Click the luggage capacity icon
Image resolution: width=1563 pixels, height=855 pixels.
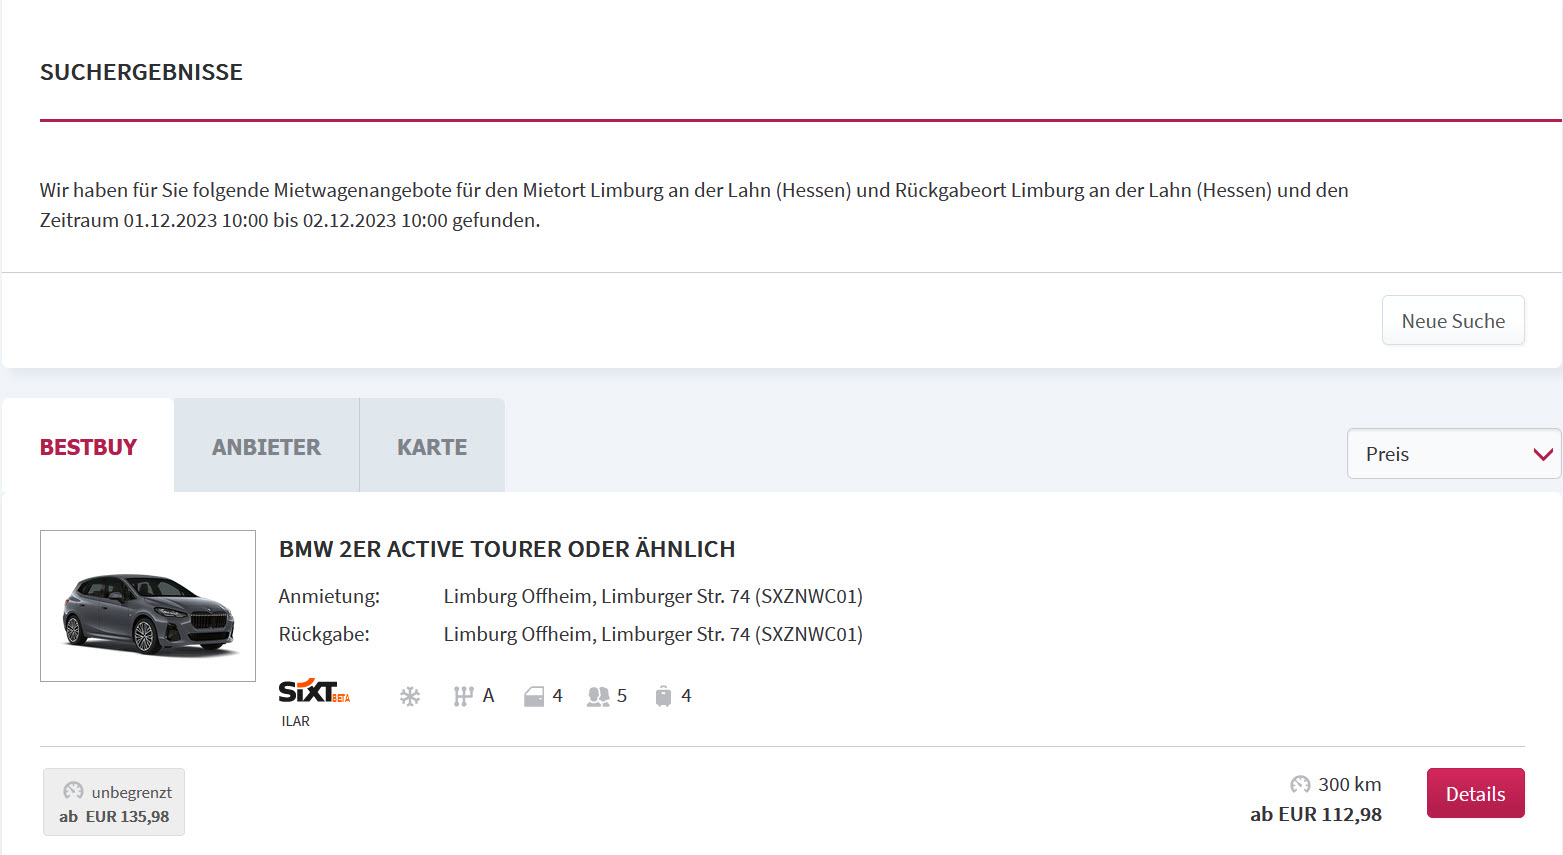(663, 696)
